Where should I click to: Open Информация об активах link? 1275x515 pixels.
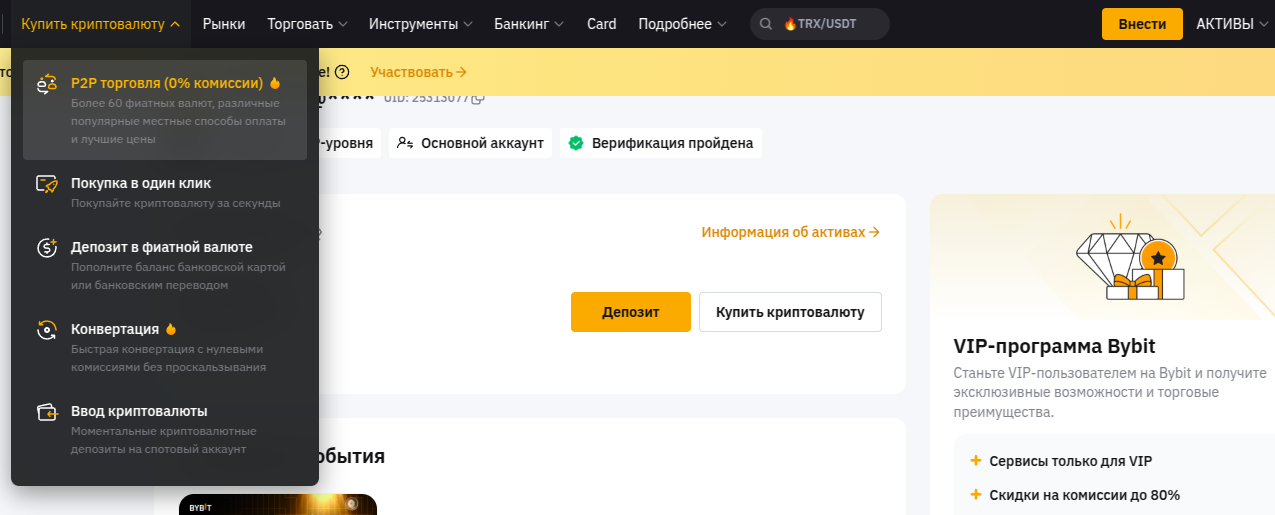790,232
